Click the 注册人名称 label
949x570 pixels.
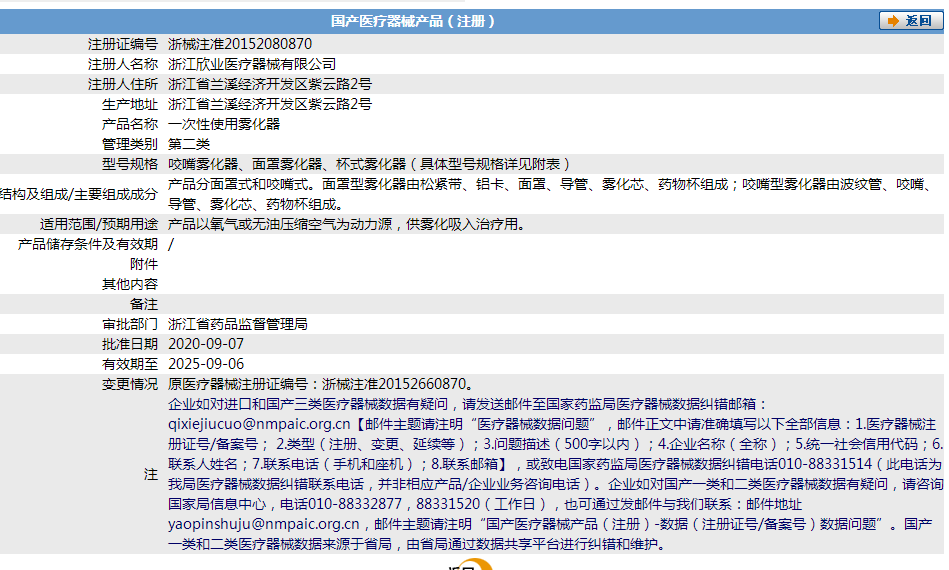[123, 64]
